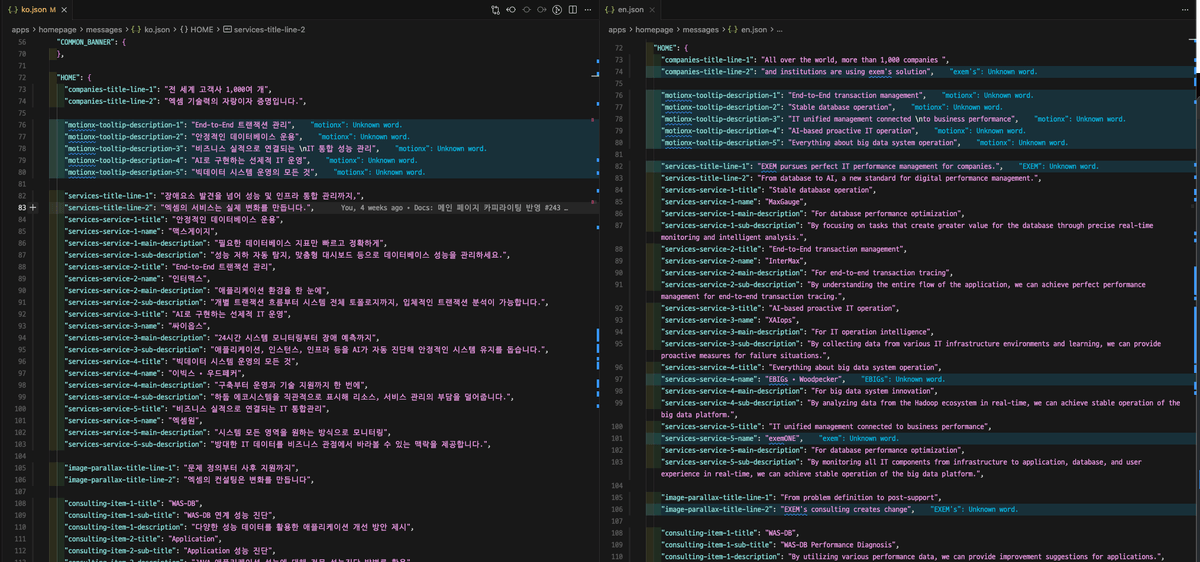Click line number 105 in ko.json gutter

coord(21,467)
